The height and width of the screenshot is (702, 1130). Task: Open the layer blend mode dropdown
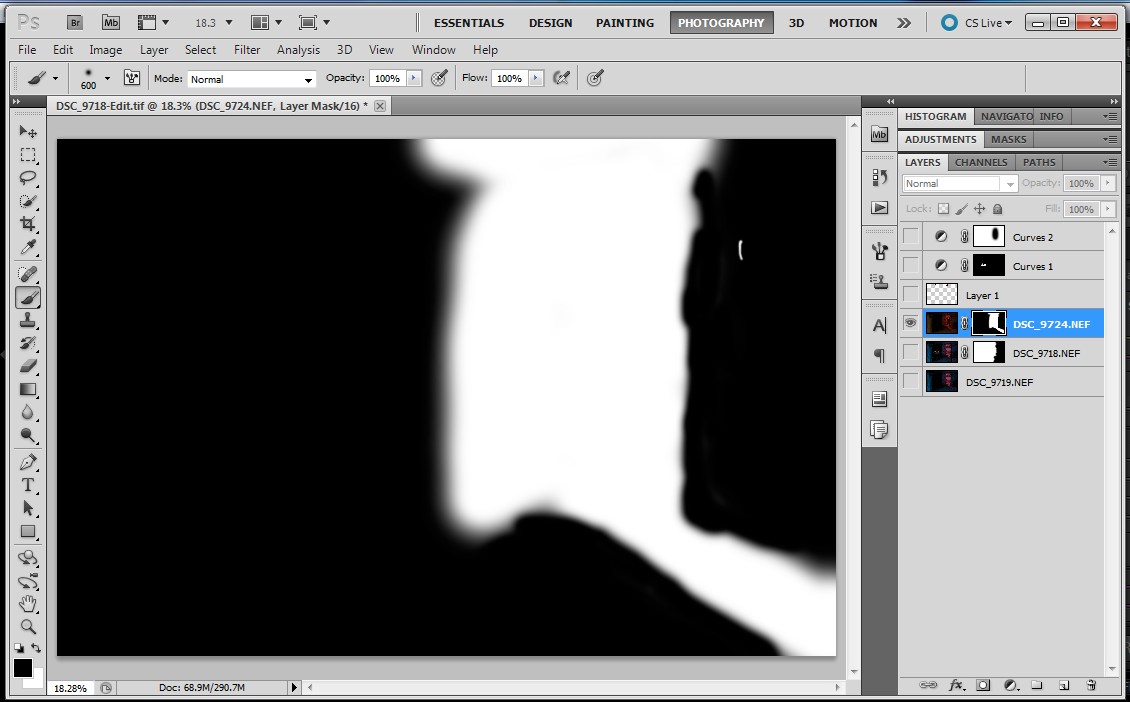(x=959, y=184)
